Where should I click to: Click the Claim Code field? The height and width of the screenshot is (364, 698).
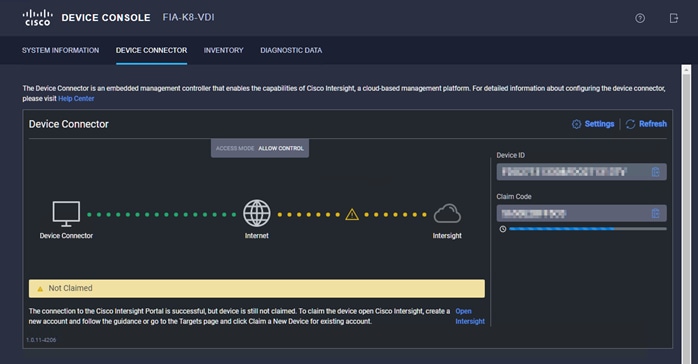pos(581,213)
